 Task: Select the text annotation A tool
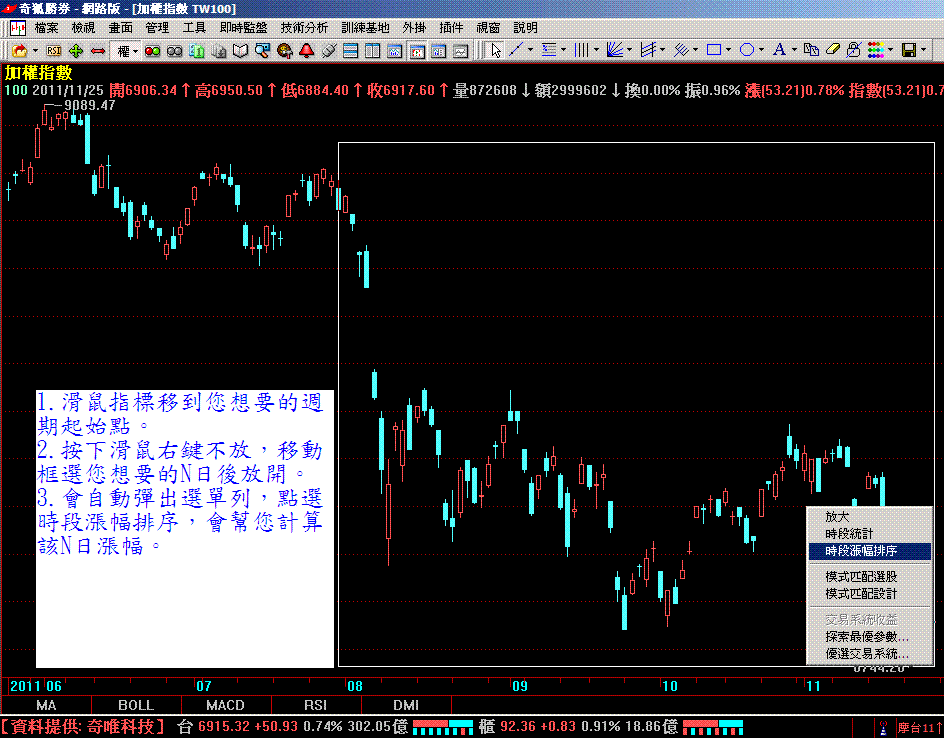(x=780, y=50)
